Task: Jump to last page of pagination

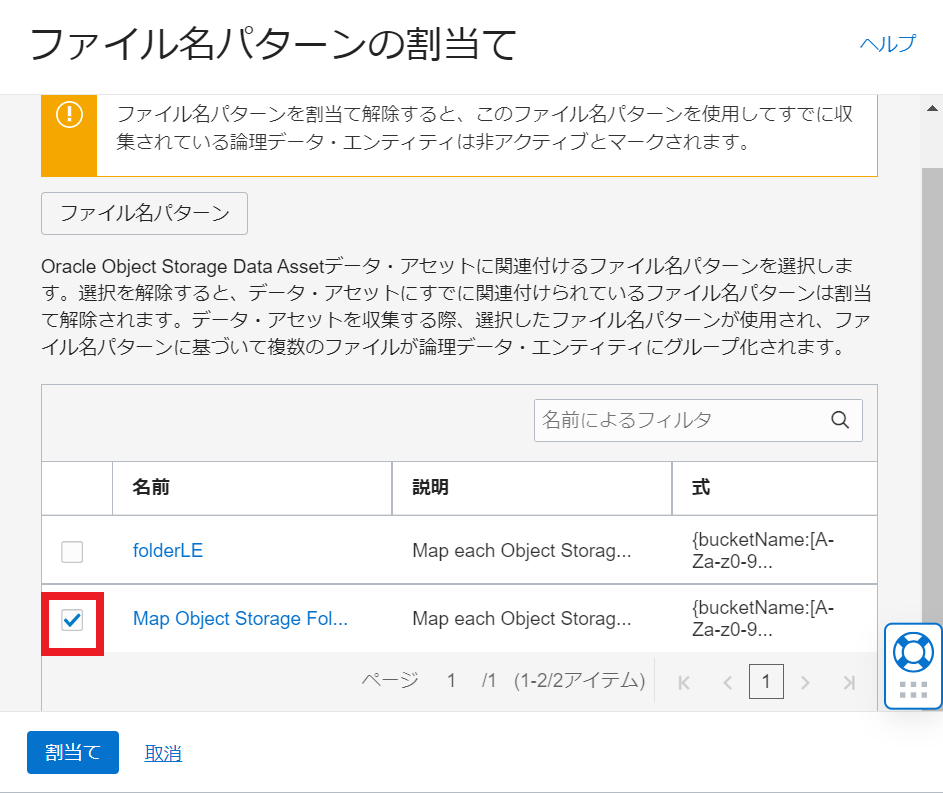Action: [849, 682]
